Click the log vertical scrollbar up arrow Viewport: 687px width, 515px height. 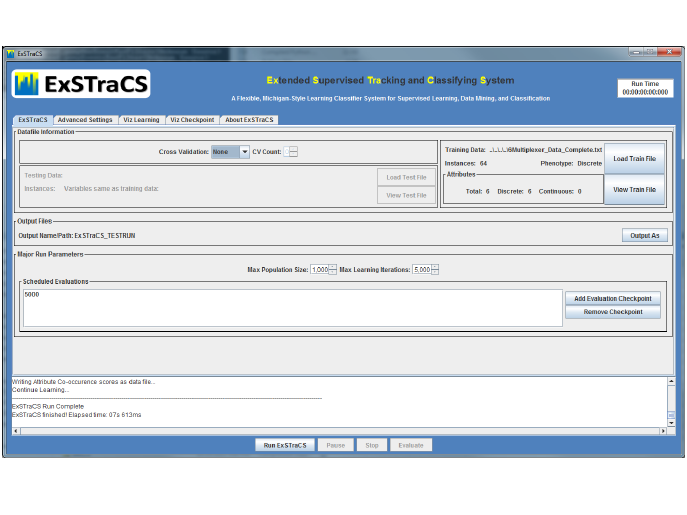click(671, 381)
